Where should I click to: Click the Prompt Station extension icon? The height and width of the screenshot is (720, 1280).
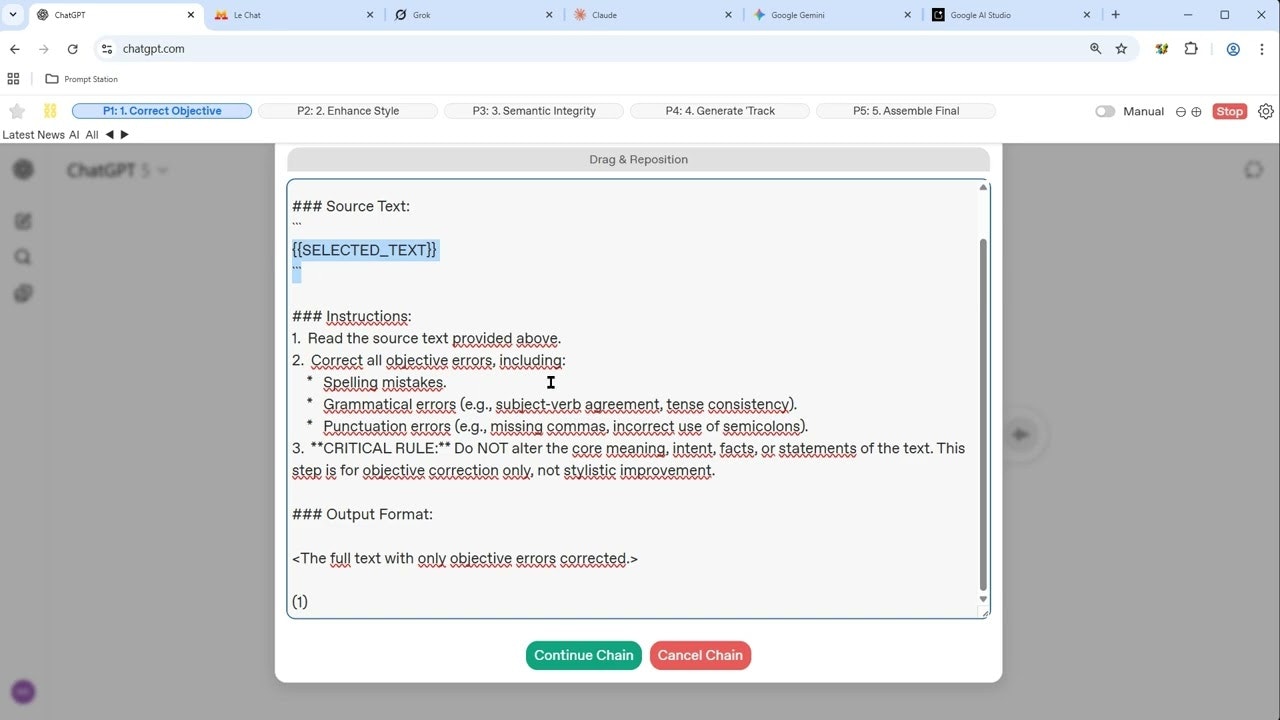(1161, 49)
